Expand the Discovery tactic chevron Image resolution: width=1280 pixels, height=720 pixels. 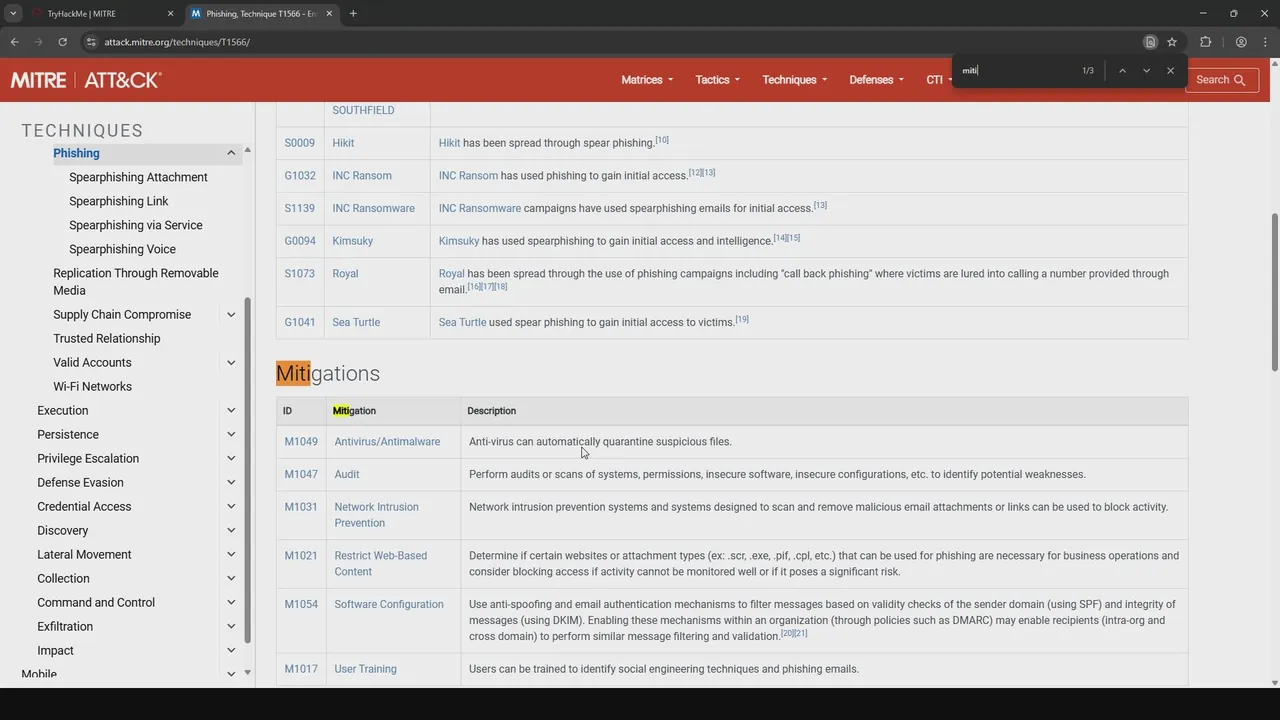[x=231, y=530]
